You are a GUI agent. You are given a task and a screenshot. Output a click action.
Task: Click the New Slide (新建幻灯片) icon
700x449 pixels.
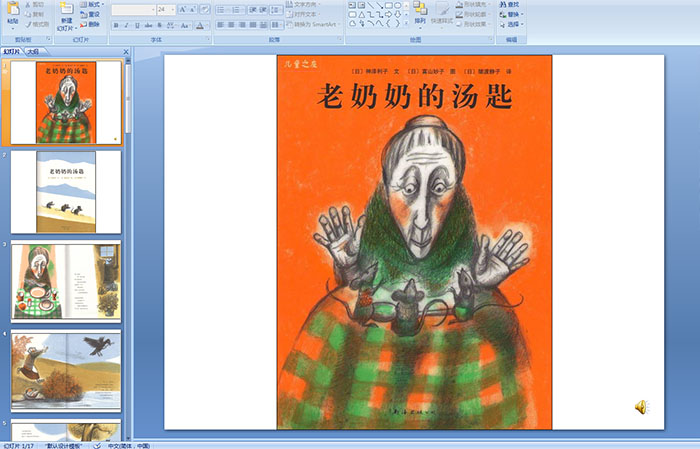[x=67, y=8]
